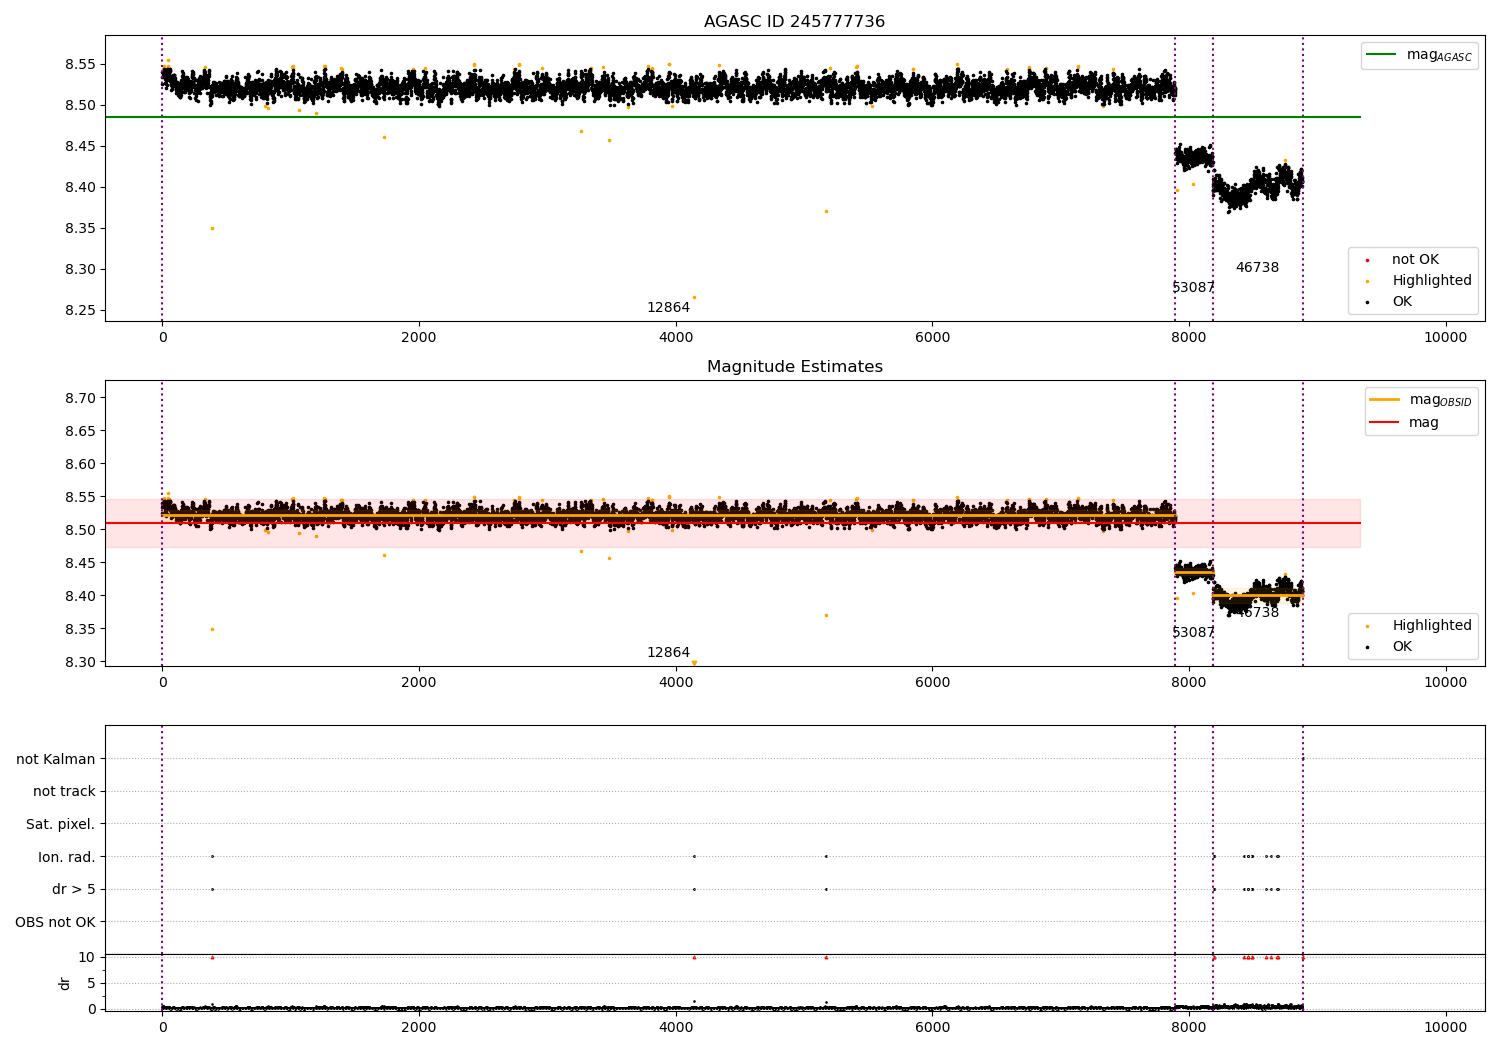
Task: Click the OK legend entry in the middle plot
Action: (1390, 647)
